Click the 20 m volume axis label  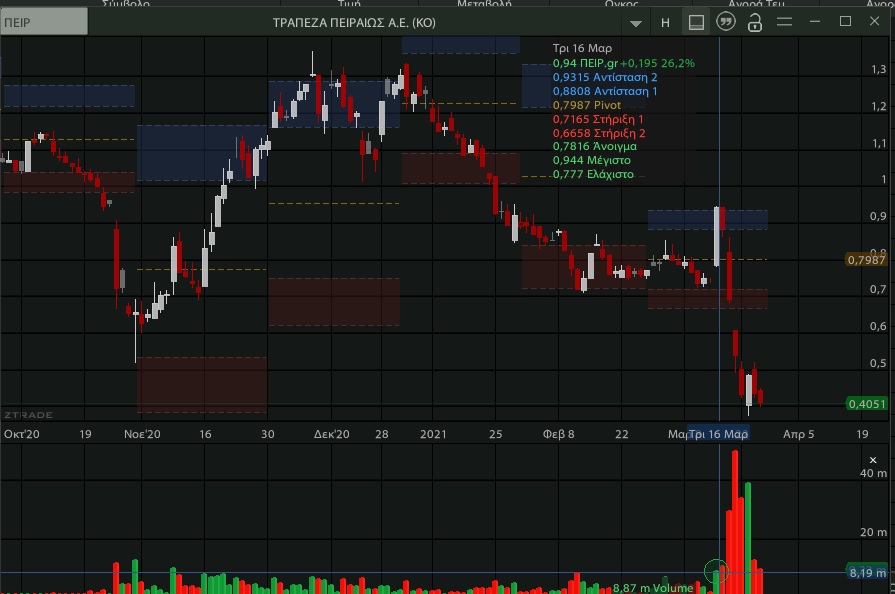pos(873,532)
